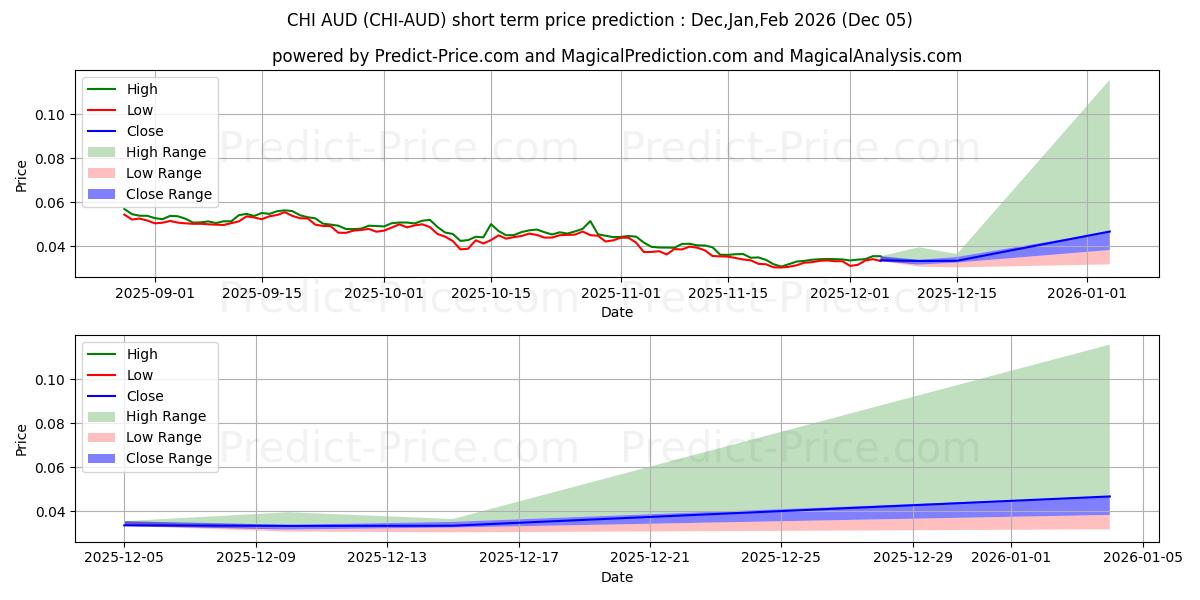1200x600 pixels.
Task: Click the High Range green swatch in upper chart legend
Action: click(103, 152)
